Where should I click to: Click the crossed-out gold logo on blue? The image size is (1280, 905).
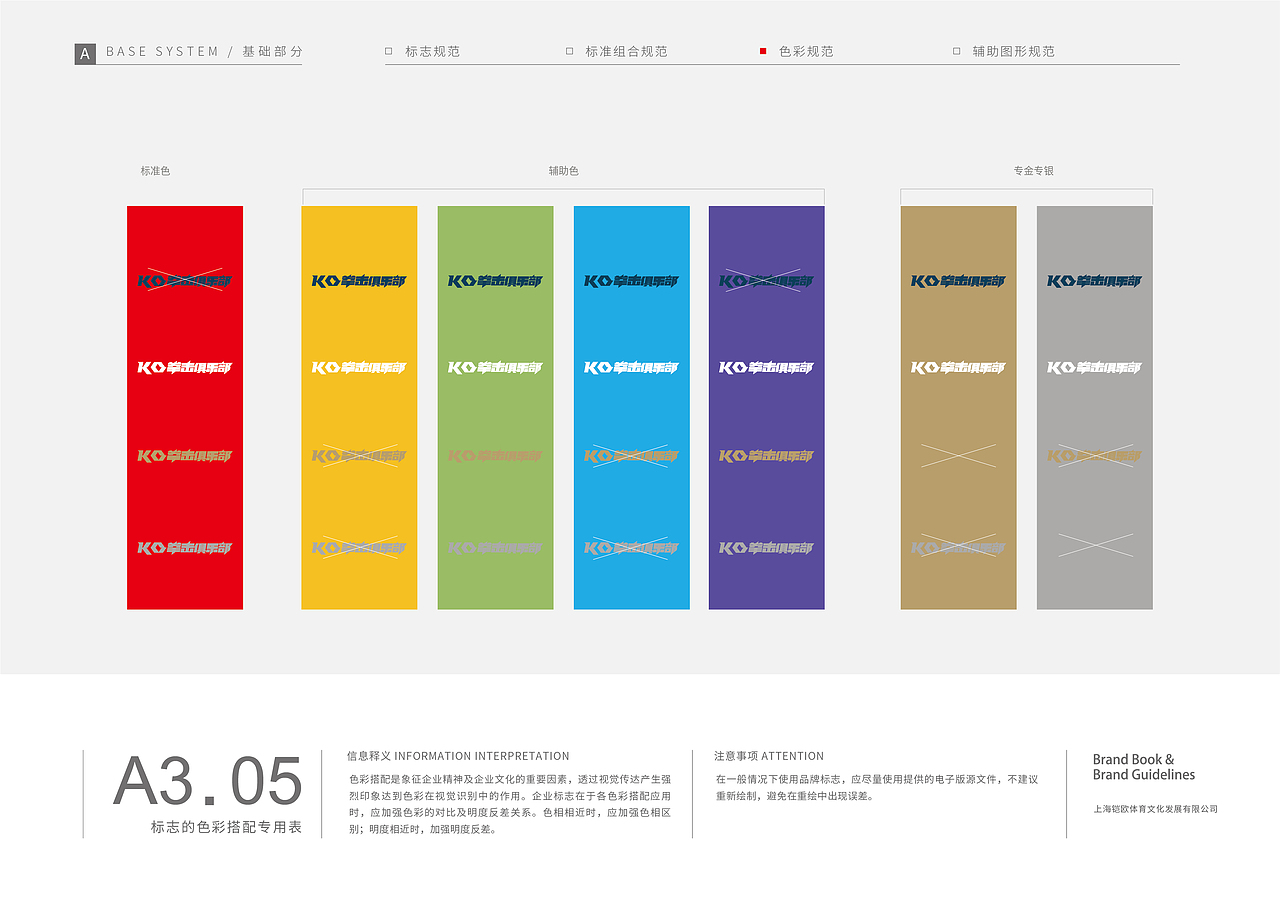click(631, 456)
